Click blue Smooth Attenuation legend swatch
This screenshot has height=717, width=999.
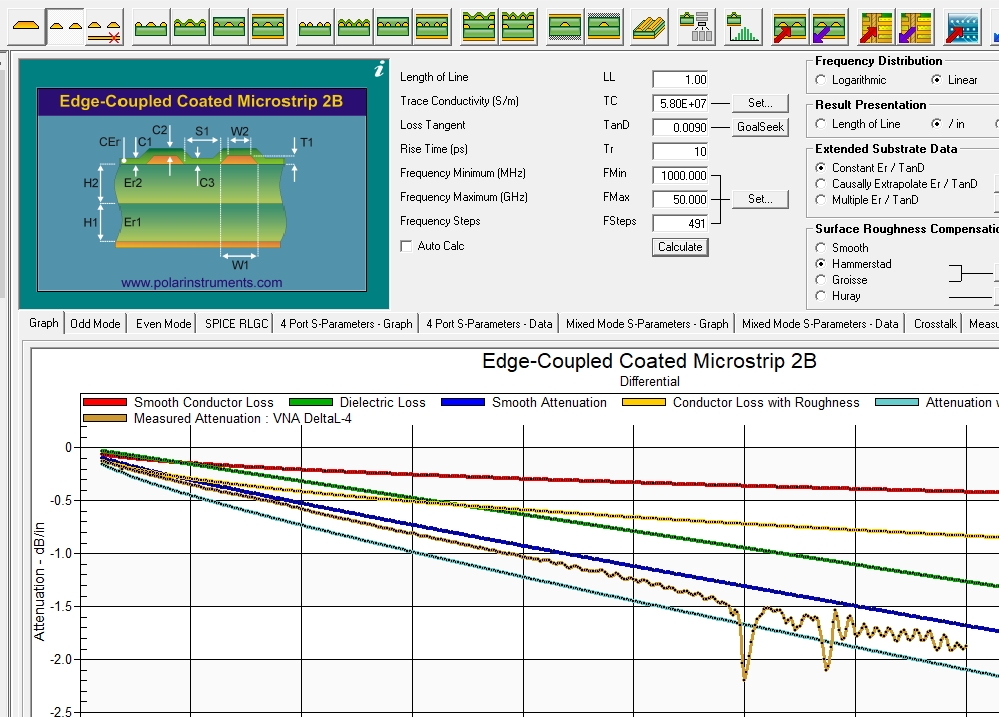click(463, 402)
